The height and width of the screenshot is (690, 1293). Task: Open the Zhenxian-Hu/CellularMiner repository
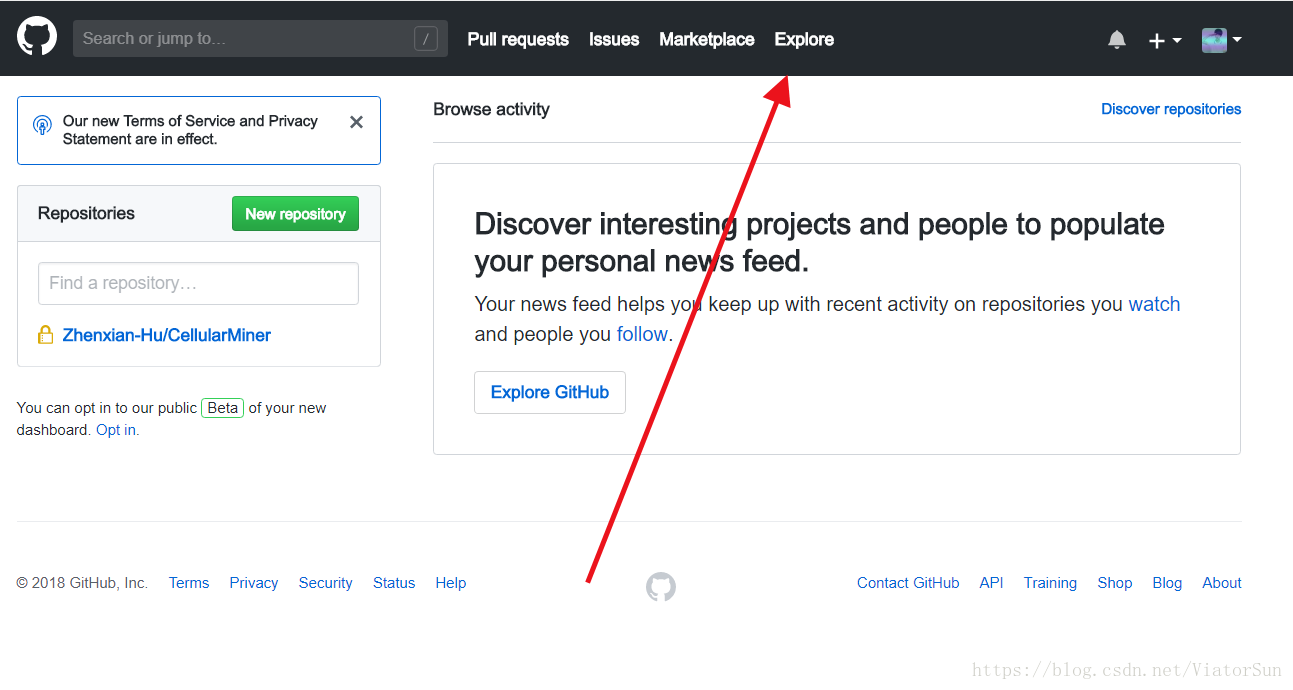(167, 336)
